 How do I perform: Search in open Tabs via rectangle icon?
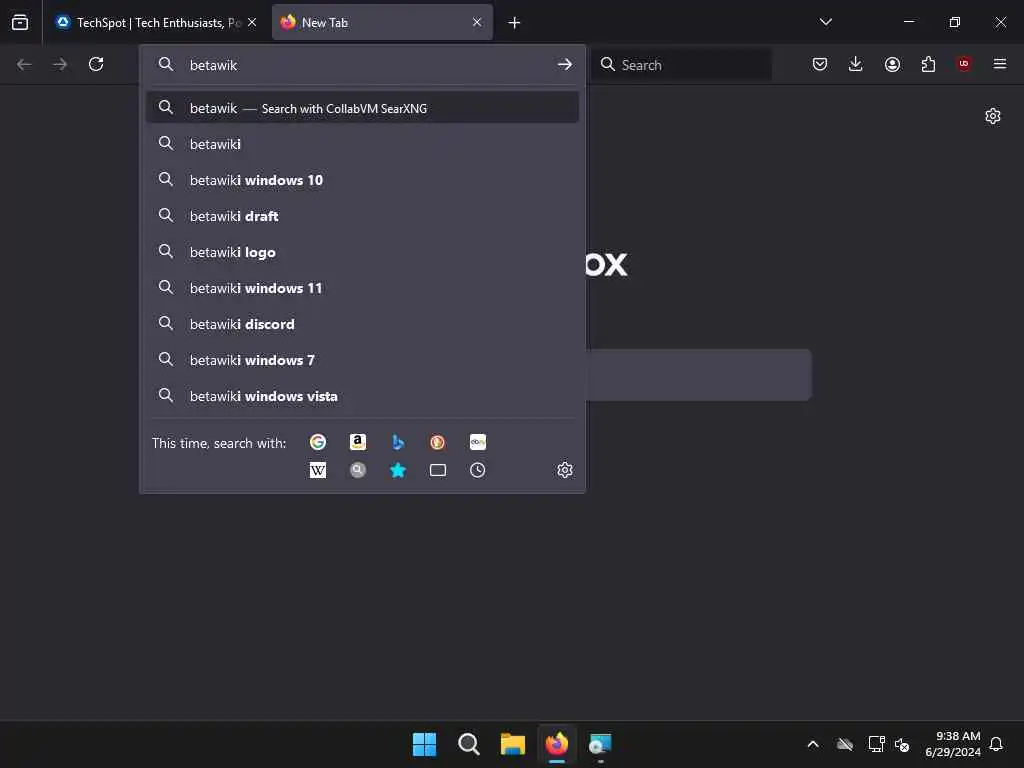point(438,470)
